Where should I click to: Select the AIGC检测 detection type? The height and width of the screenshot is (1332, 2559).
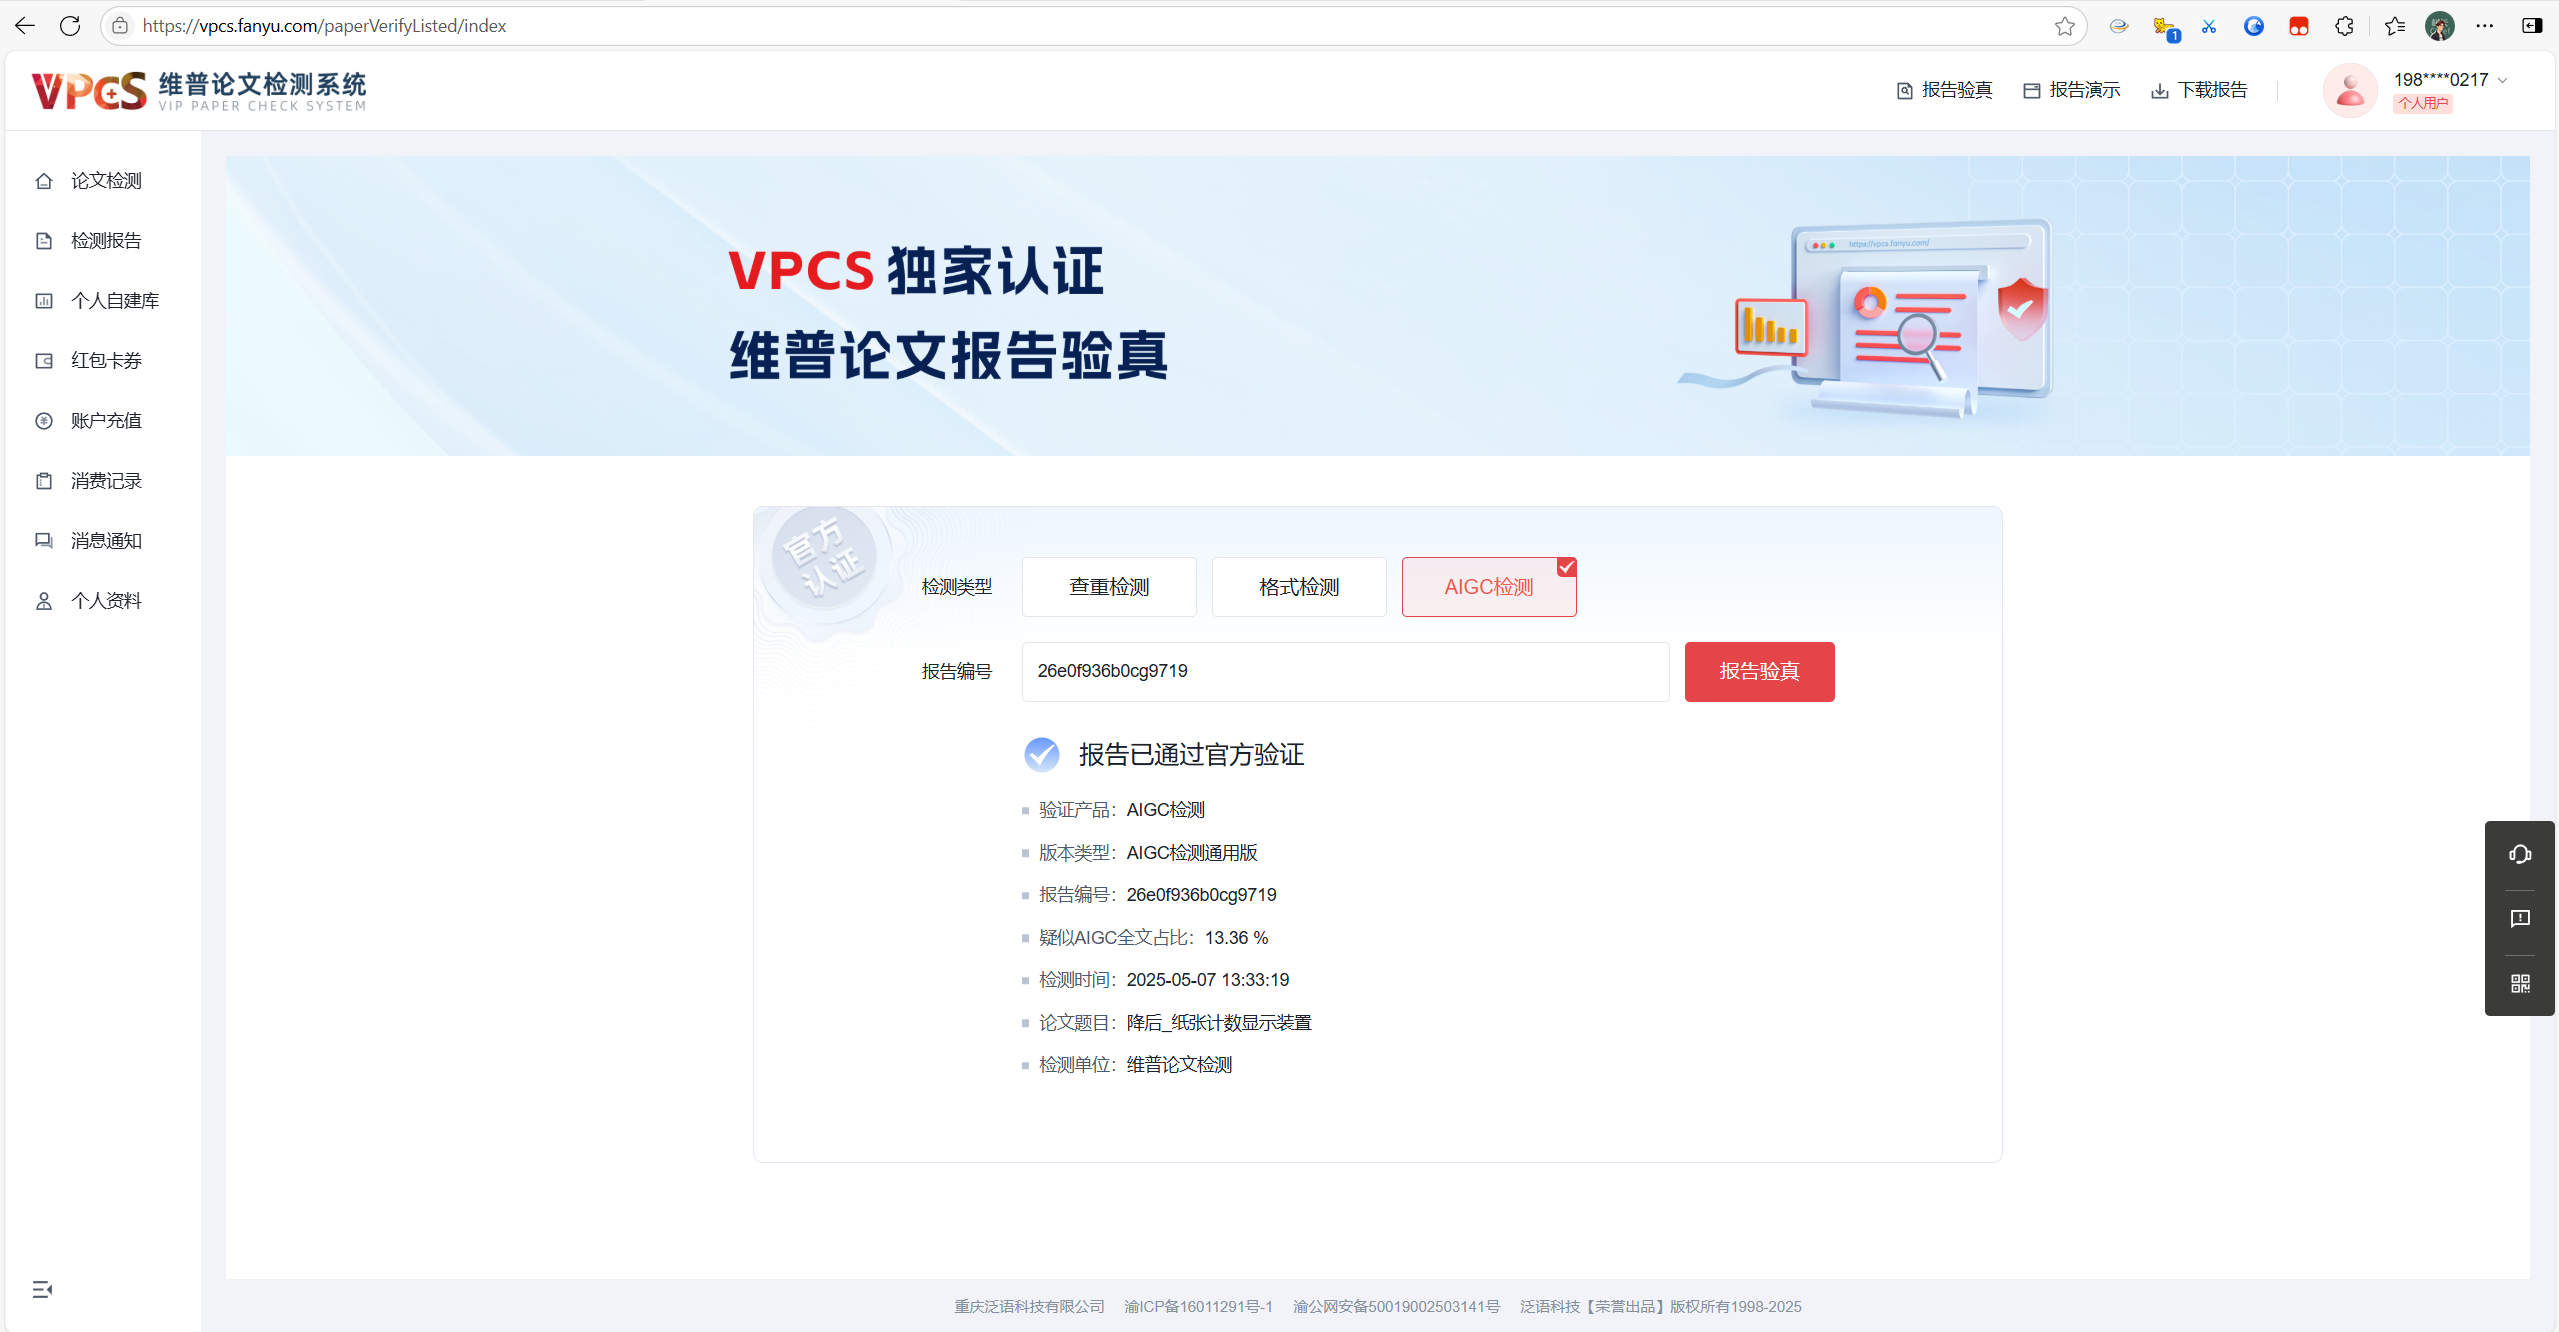1488,587
